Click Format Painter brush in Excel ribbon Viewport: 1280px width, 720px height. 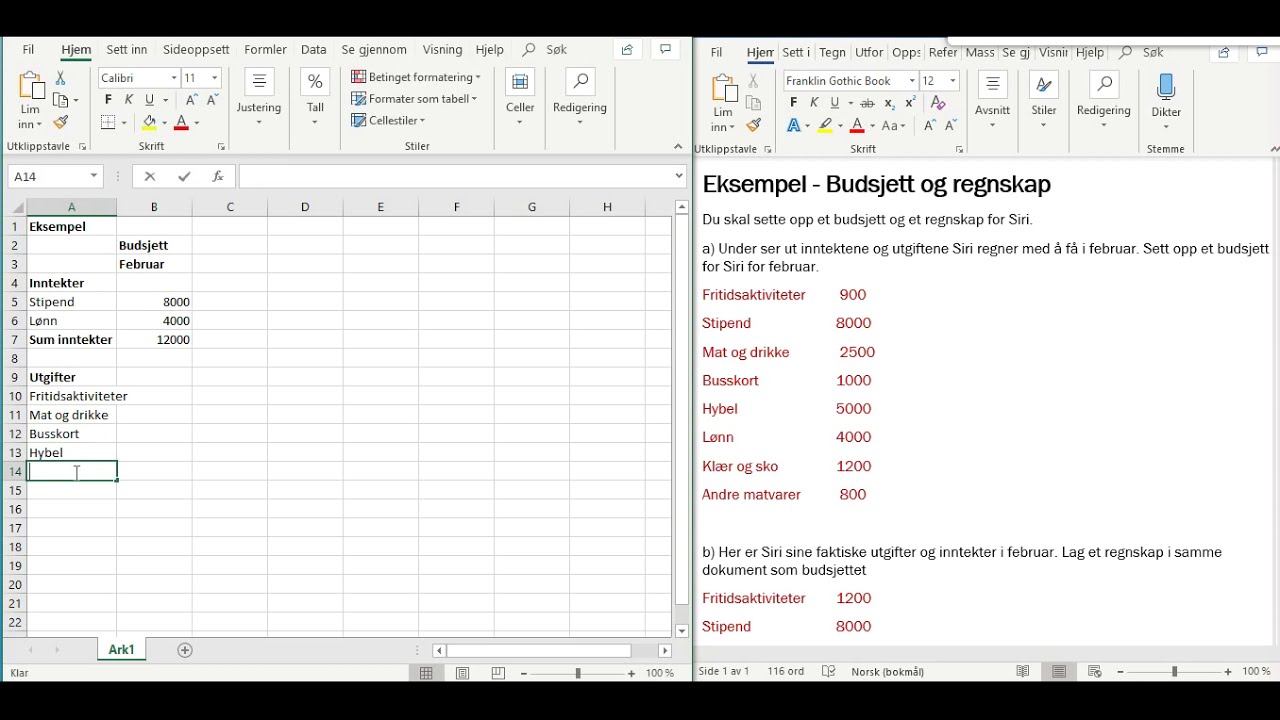pos(60,122)
